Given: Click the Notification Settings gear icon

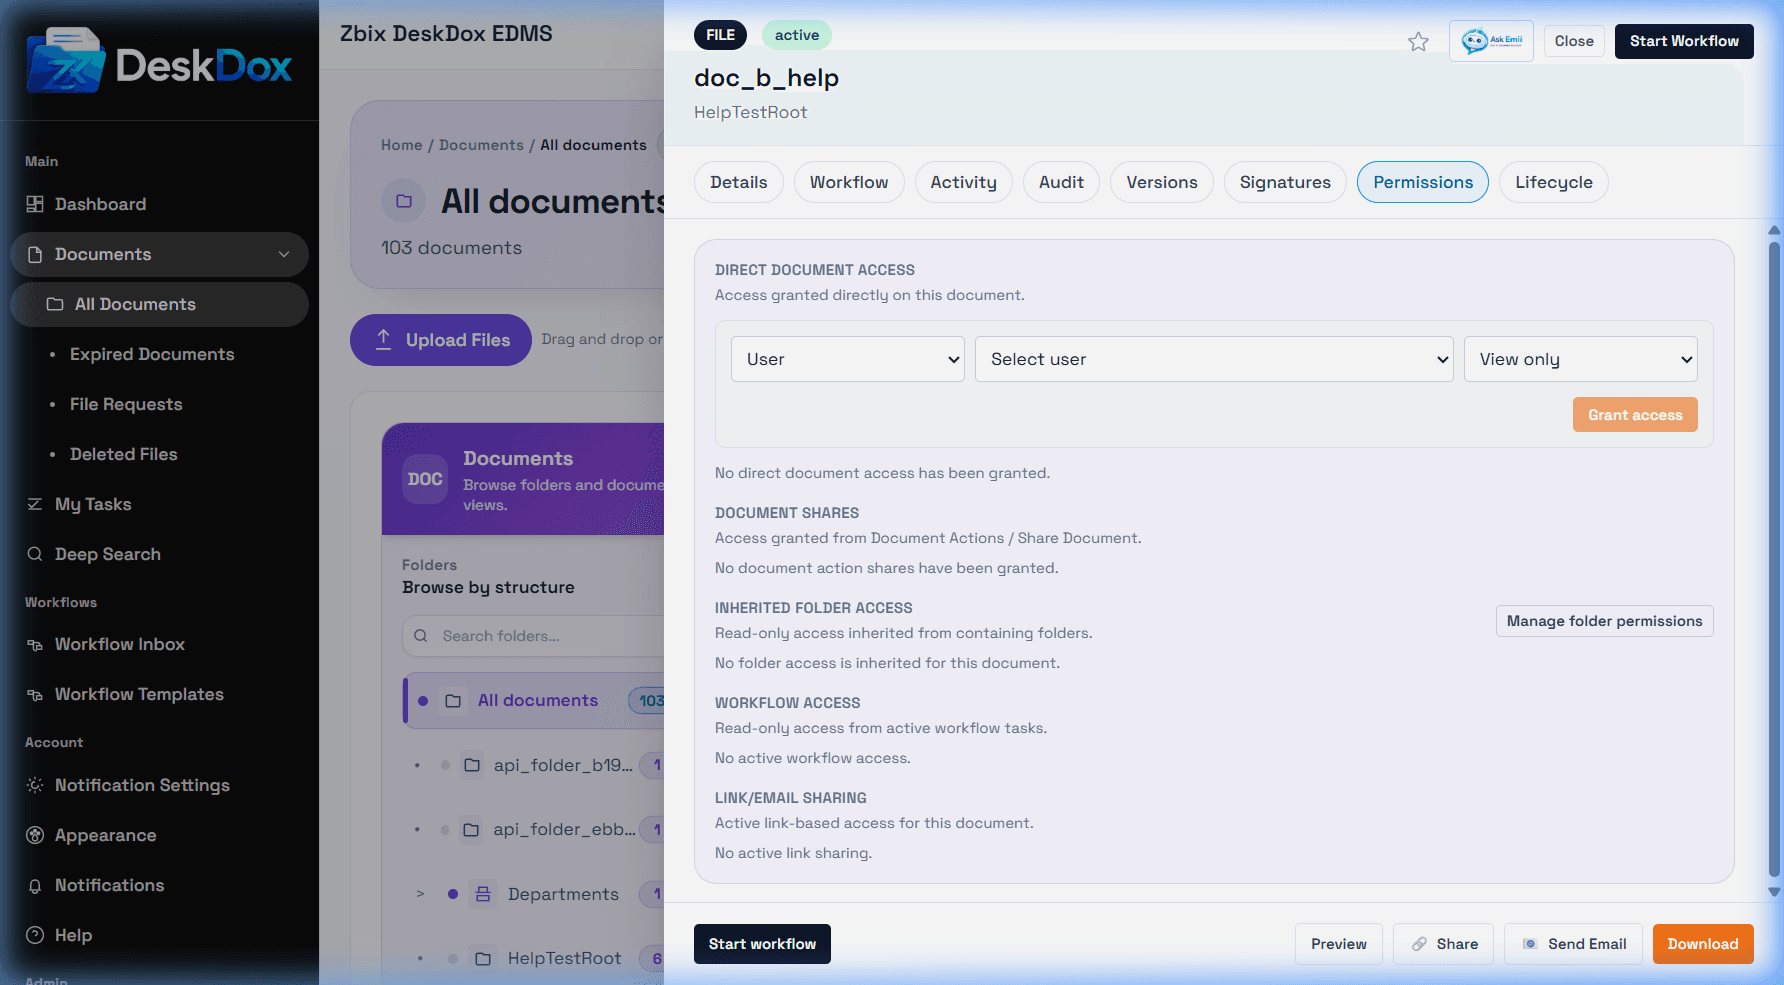Looking at the screenshot, I should [x=35, y=785].
